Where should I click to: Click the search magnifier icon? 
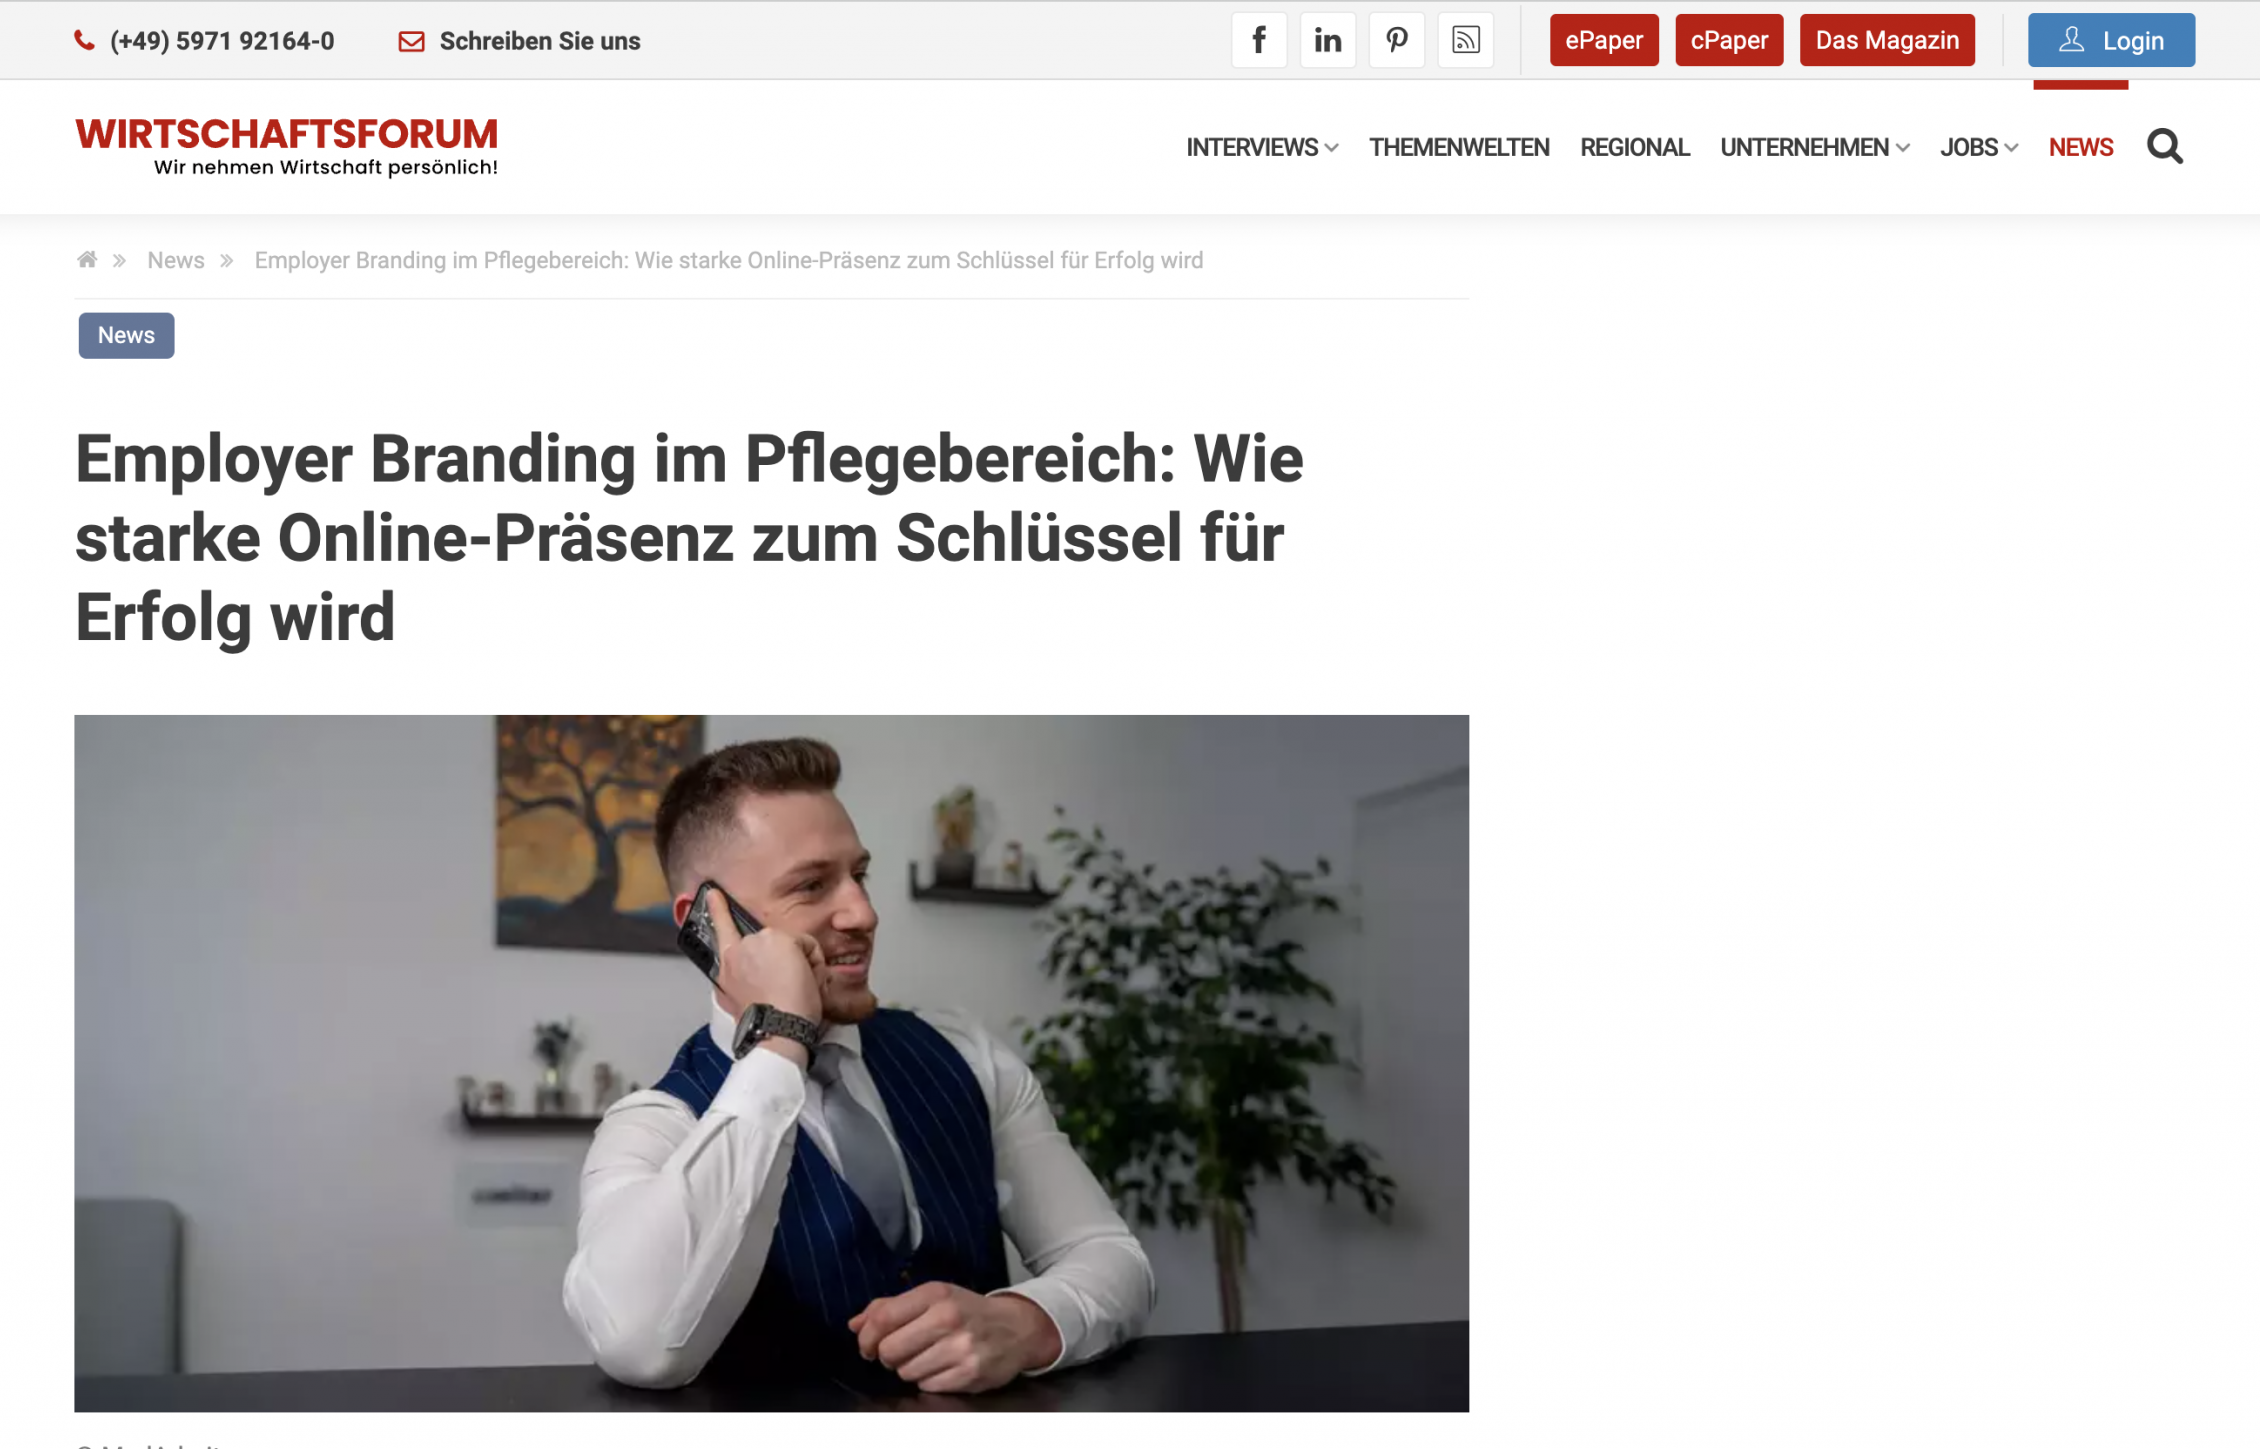click(x=2165, y=147)
